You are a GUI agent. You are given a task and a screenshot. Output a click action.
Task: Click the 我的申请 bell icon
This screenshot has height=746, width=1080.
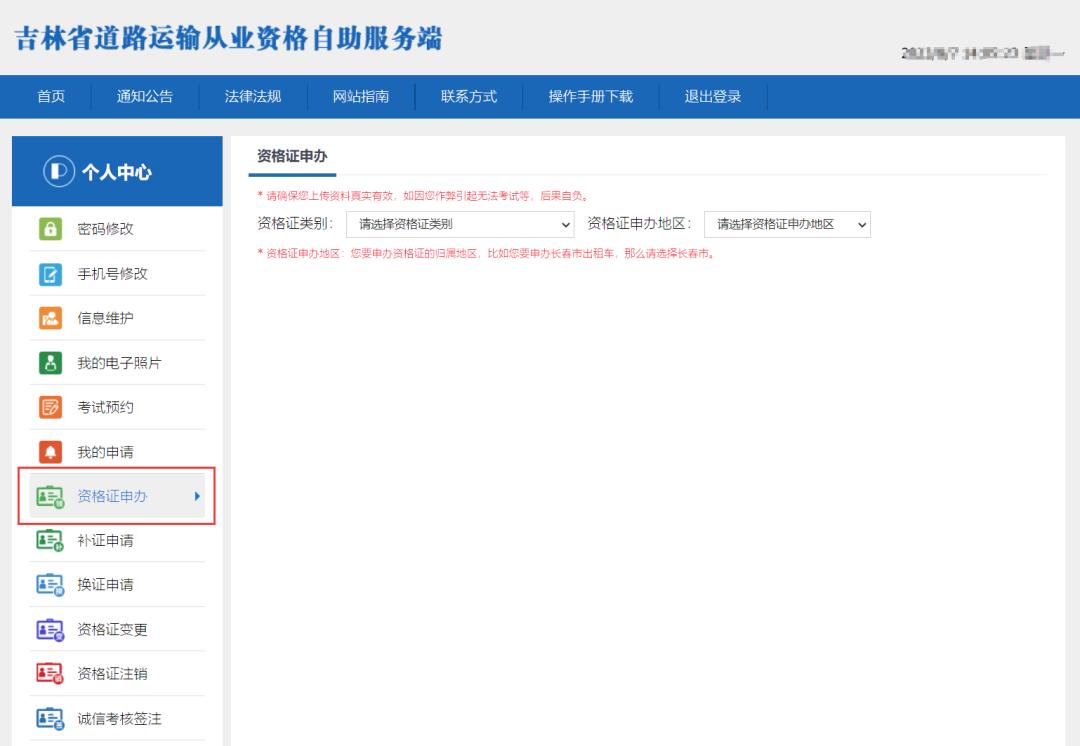pos(51,451)
